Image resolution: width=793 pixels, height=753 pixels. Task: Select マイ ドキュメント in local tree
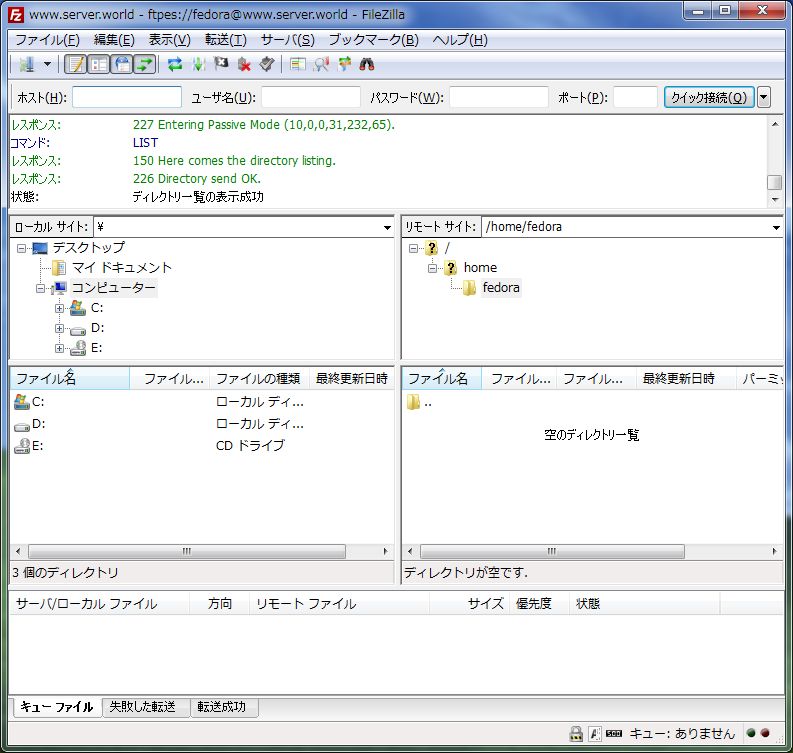122,268
